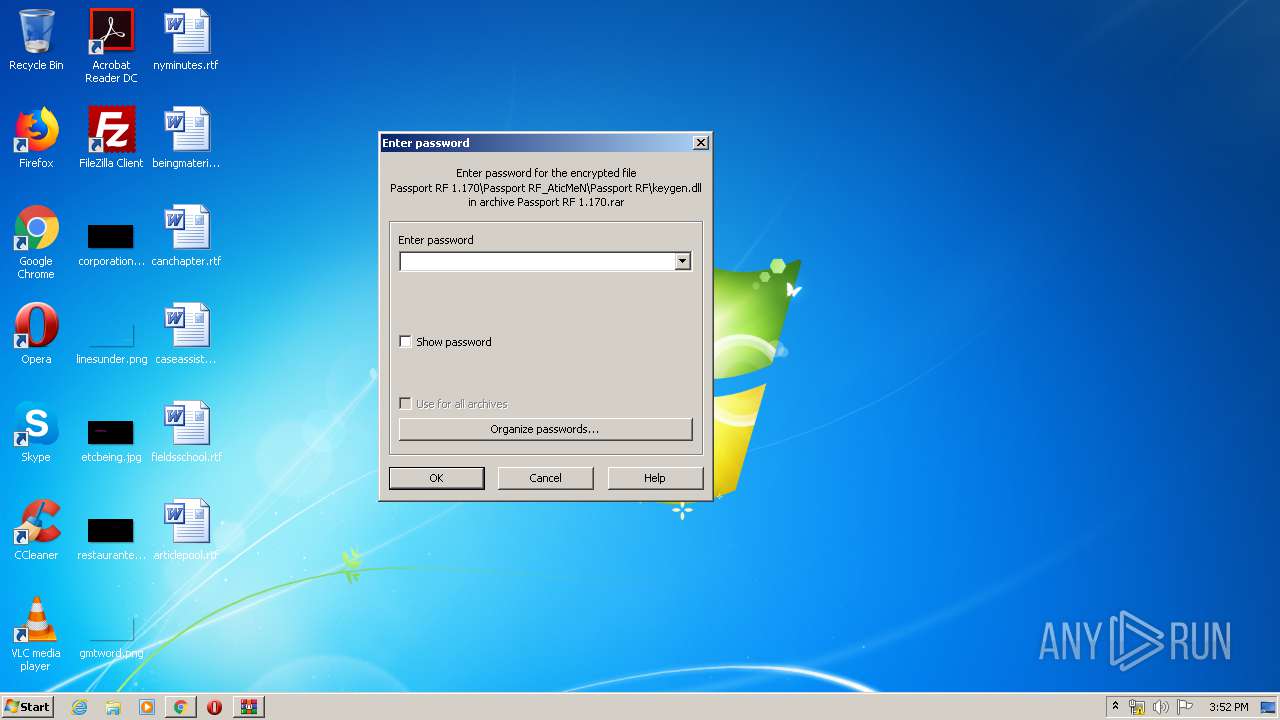Show hidden tray icons arrow

(1115, 706)
